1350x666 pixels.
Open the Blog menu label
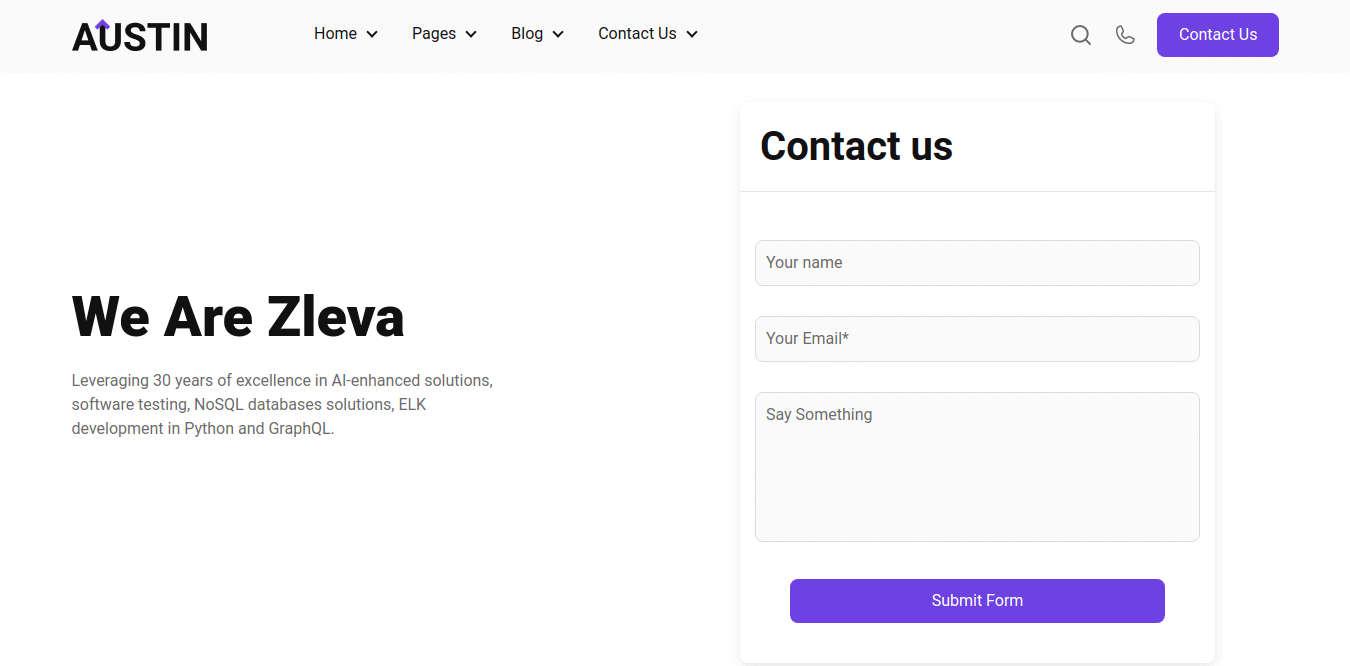(527, 34)
